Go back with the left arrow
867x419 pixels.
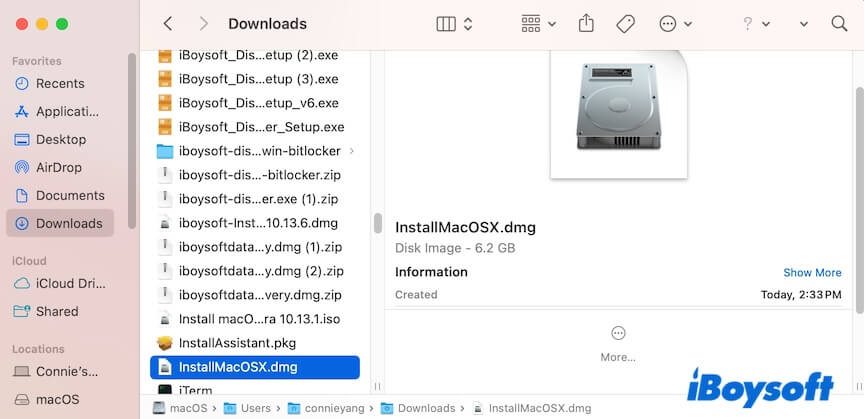(x=167, y=23)
